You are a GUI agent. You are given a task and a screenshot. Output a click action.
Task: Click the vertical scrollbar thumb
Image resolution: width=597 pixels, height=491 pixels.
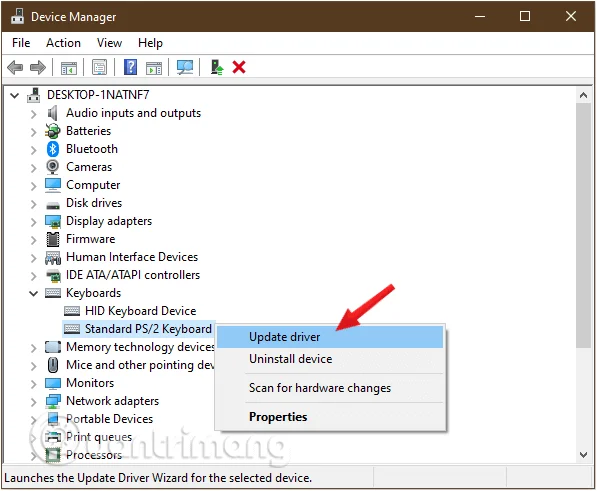tap(583, 225)
